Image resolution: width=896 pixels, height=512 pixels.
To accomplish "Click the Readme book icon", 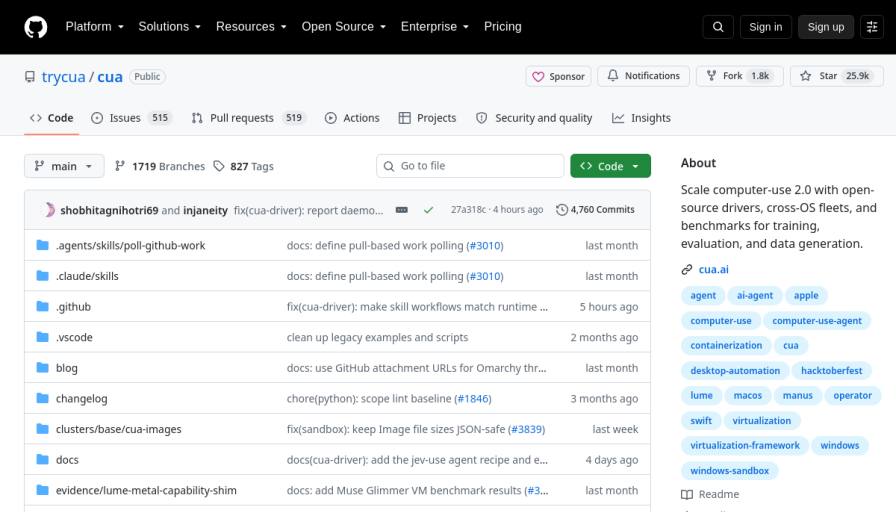I will [x=687, y=494].
